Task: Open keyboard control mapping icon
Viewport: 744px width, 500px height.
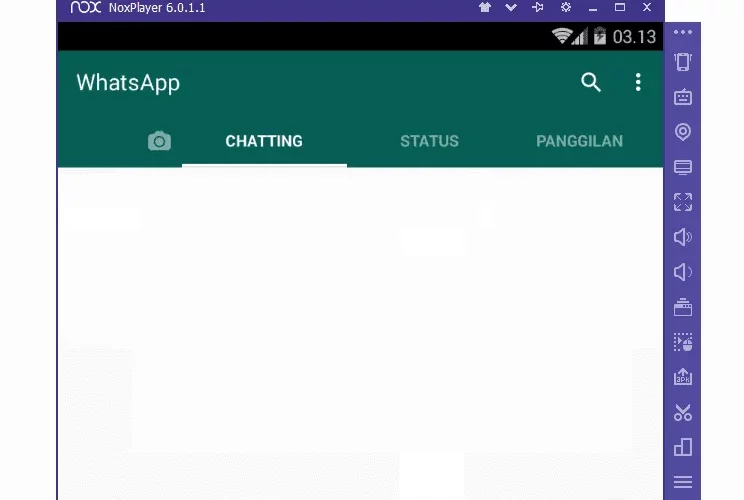Action: (683, 97)
